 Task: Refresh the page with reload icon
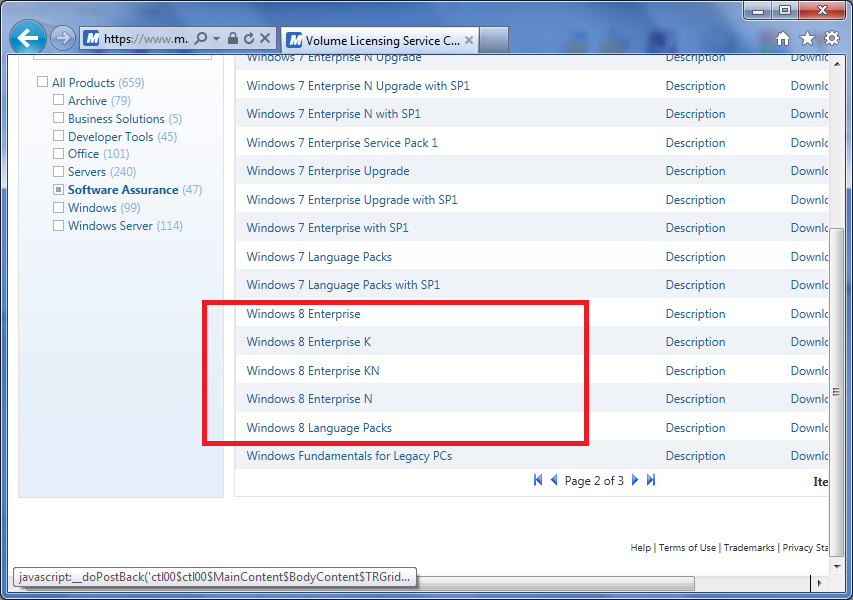pyautogui.click(x=249, y=38)
